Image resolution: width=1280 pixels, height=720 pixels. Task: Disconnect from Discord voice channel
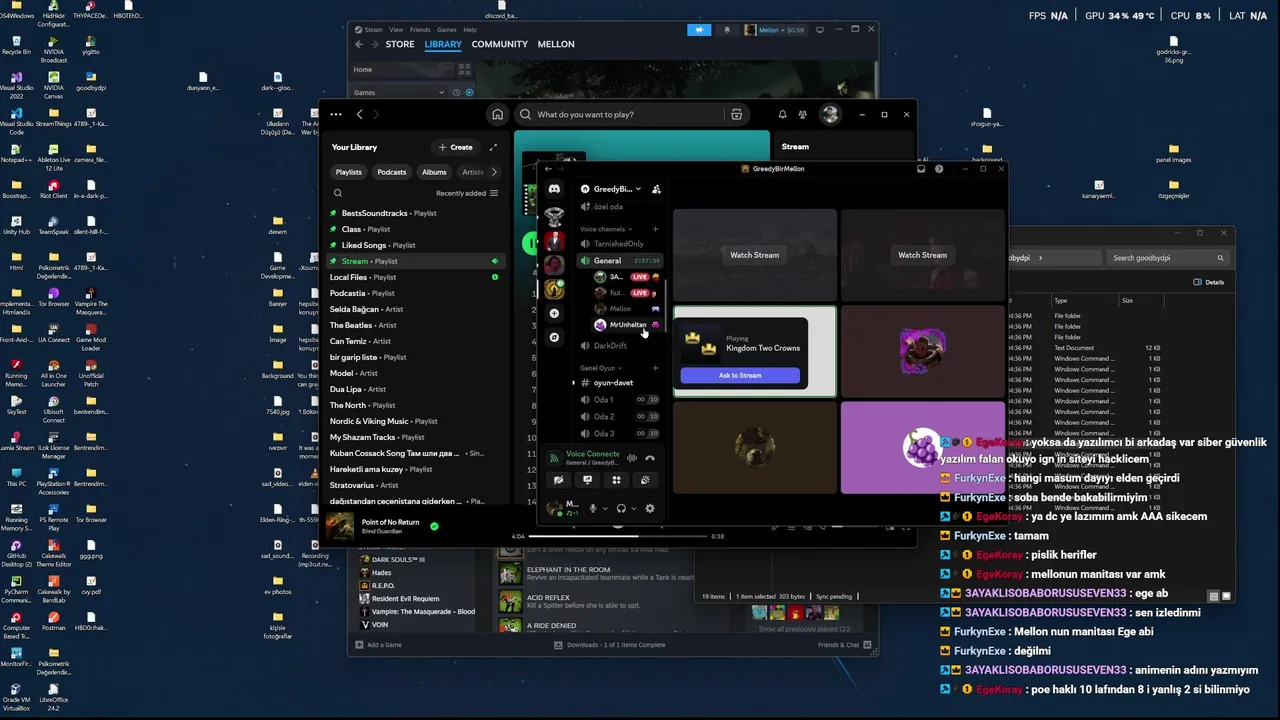(x=650, y=458)
